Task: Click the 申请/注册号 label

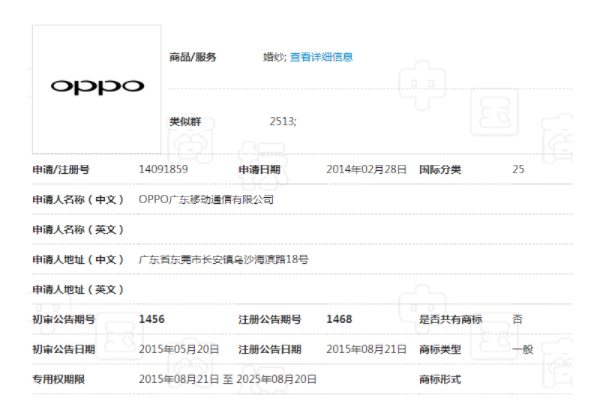Action: (x=61, y=169)
